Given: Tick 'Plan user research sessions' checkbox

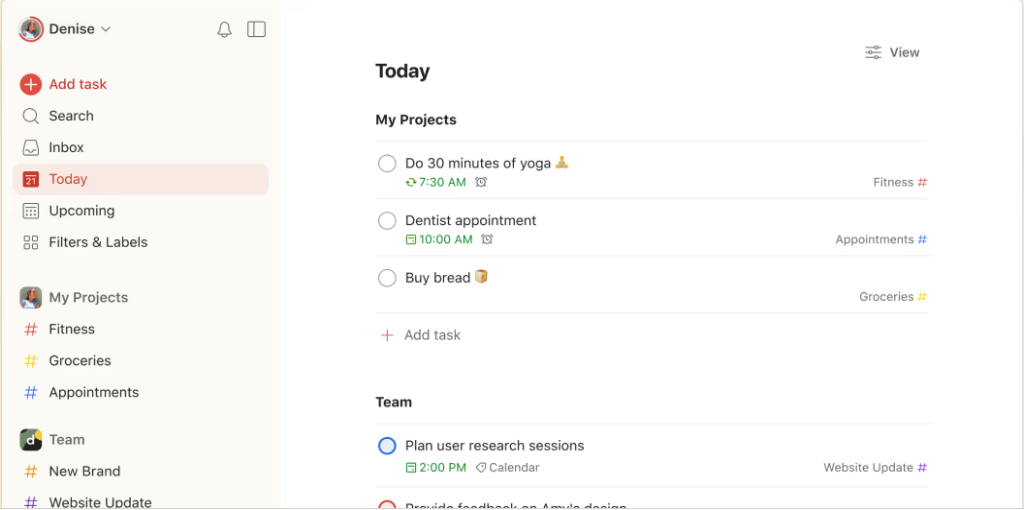Looking at the screenshot, I should (387, 446).
